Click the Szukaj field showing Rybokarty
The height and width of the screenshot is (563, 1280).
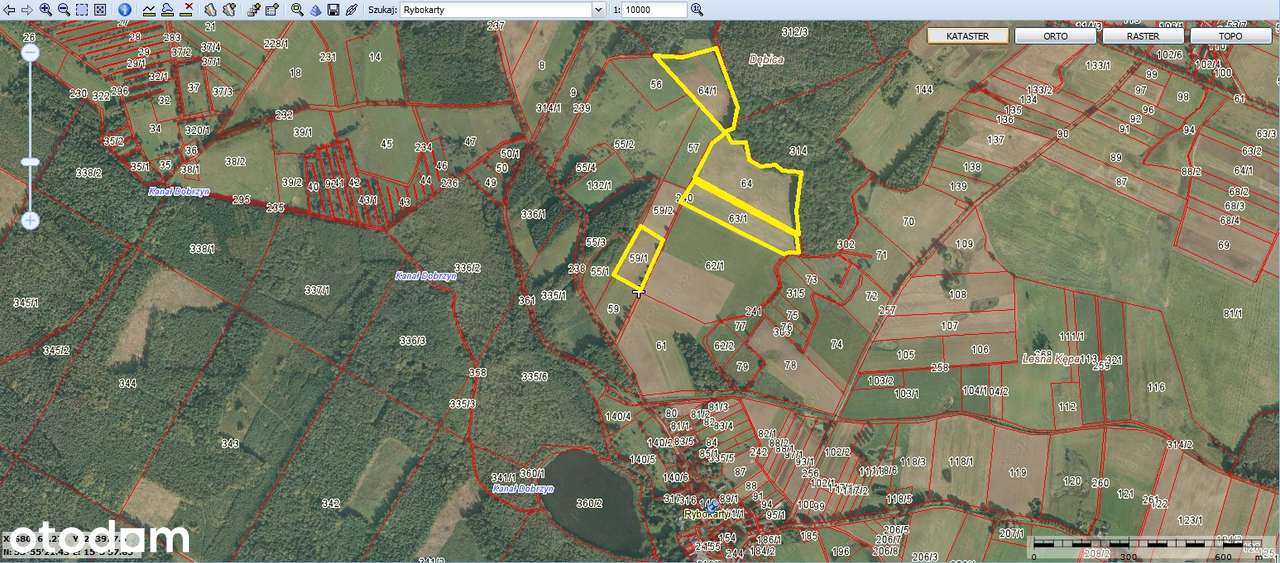(496, 9)
